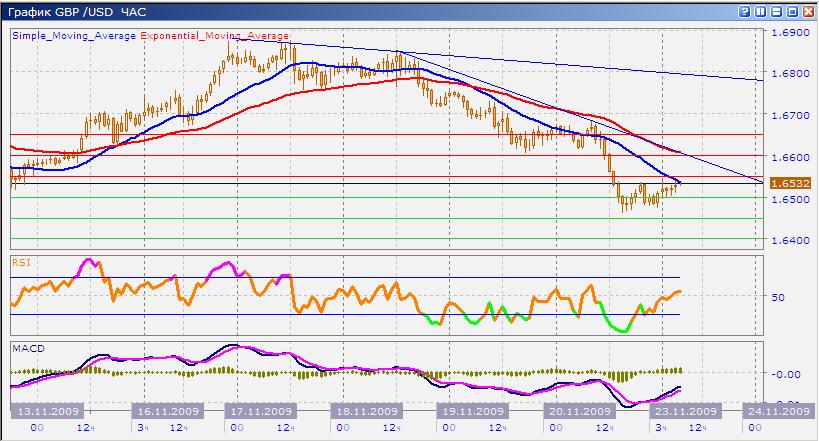The image size is (819, 441).
Task: Jump to the 17.11.2009 date marker
Action: pyautogui.click(x=260, y=411)
